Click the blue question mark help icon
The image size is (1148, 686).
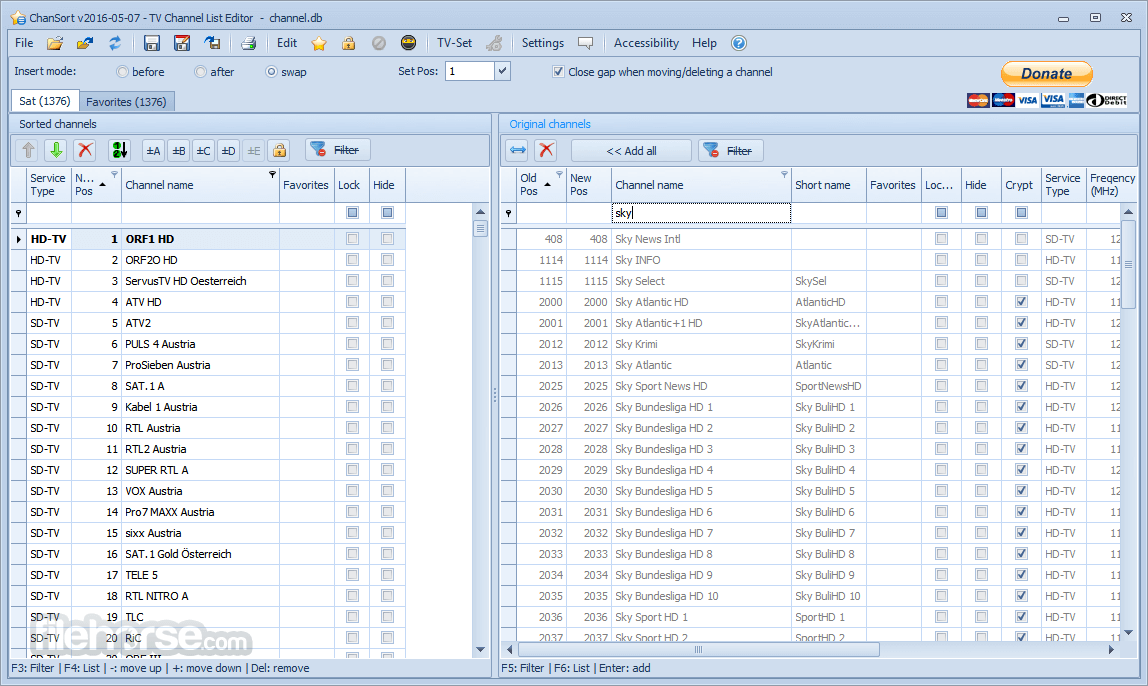pyautogui.click(x=739, y=43)
